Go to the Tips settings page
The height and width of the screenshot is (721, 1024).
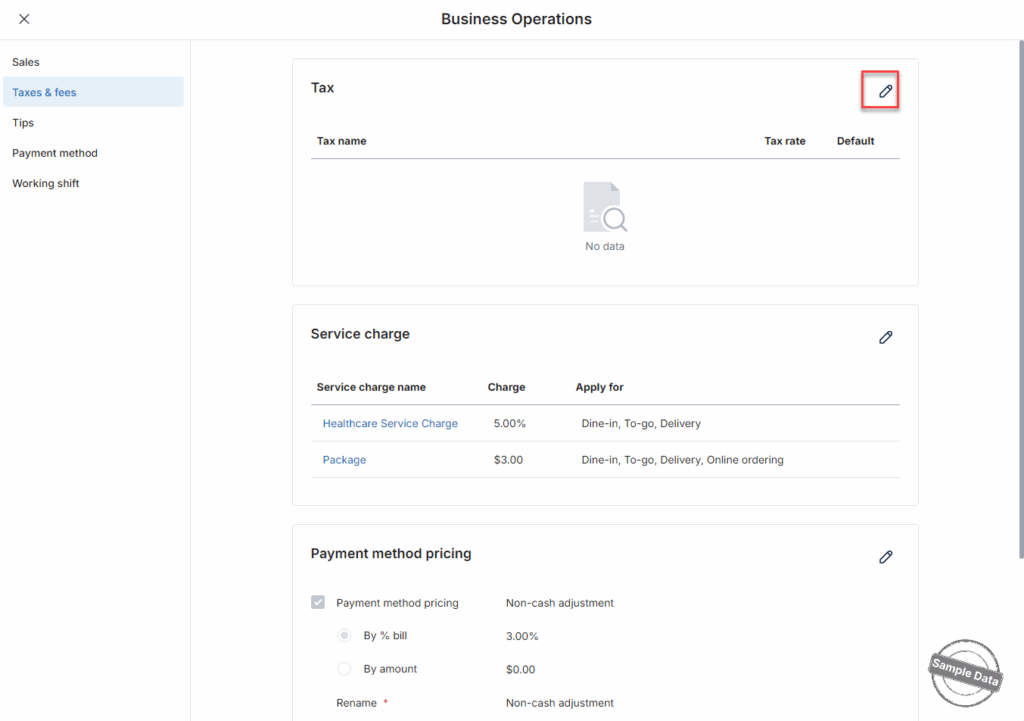[x=23, y=123]
